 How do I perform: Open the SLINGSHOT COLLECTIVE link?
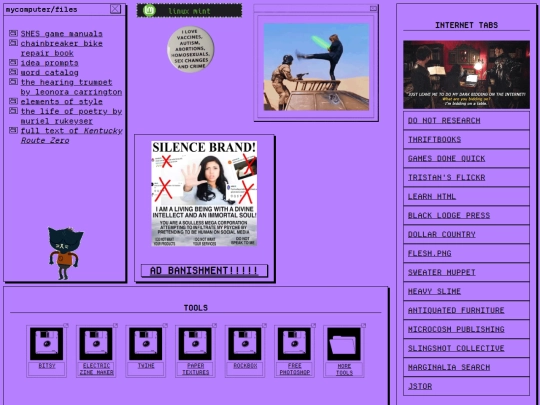pyautogui.click(x=466, y=348)
